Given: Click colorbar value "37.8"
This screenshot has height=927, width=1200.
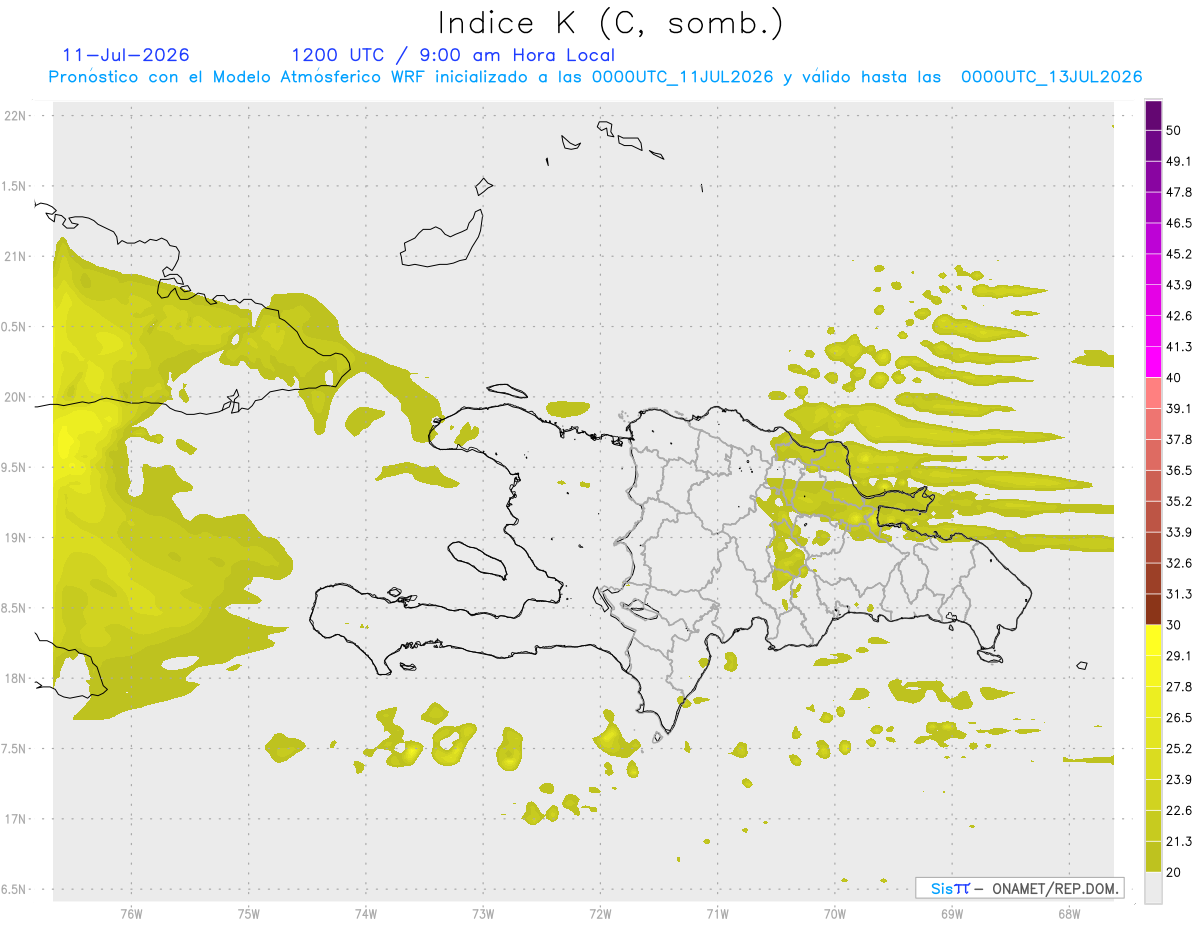Looking at the screenshot, I should point(1179,439).
